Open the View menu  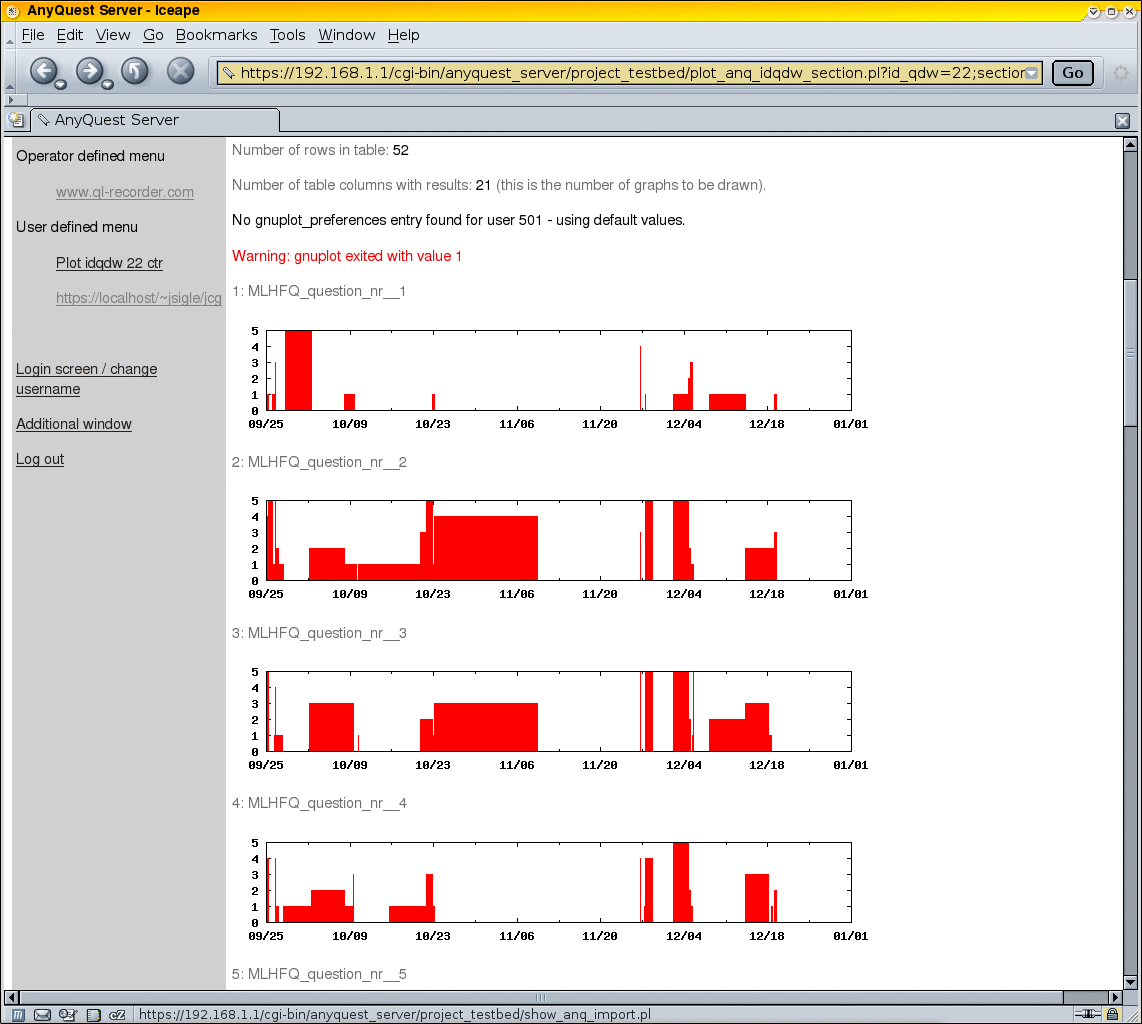[113, 35]
